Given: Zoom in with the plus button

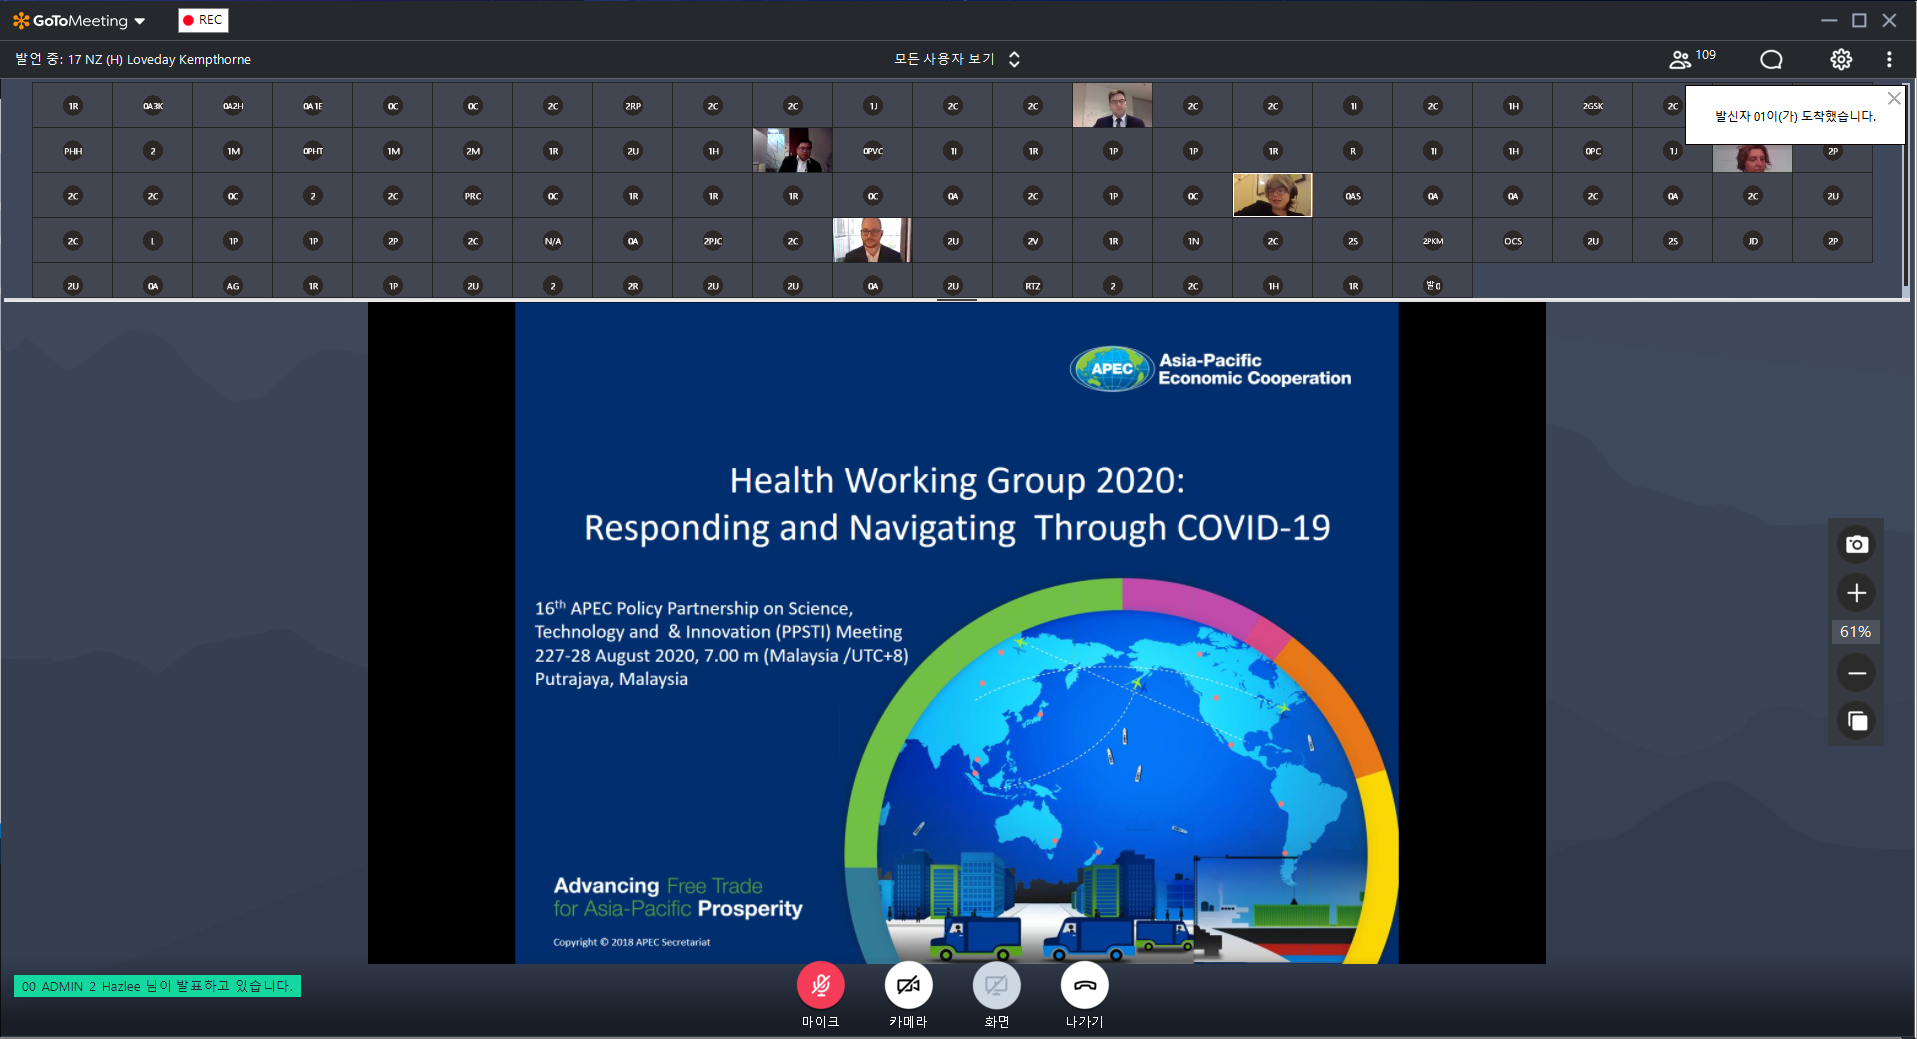Looking at the screenshot, I should click(x=1856, y=593).
